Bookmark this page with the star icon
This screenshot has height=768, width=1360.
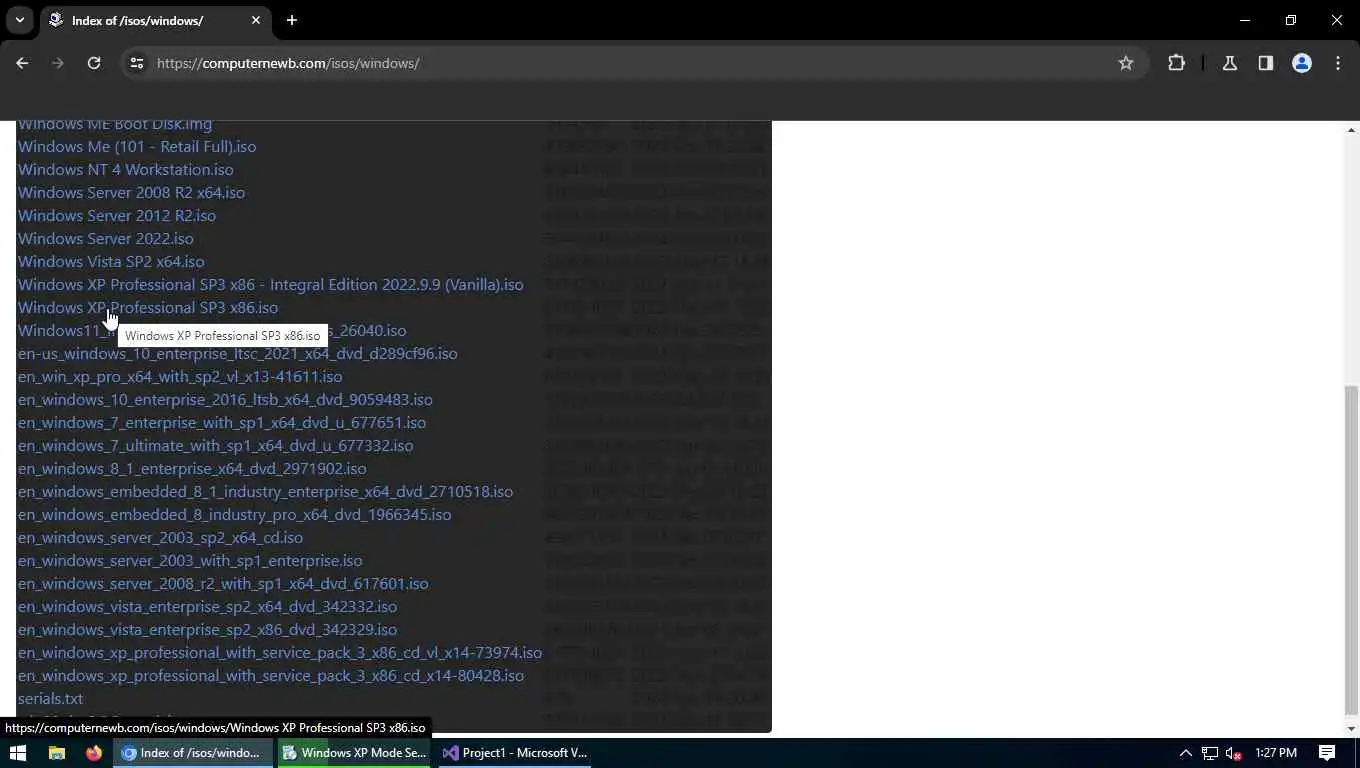coord(1126,63)
